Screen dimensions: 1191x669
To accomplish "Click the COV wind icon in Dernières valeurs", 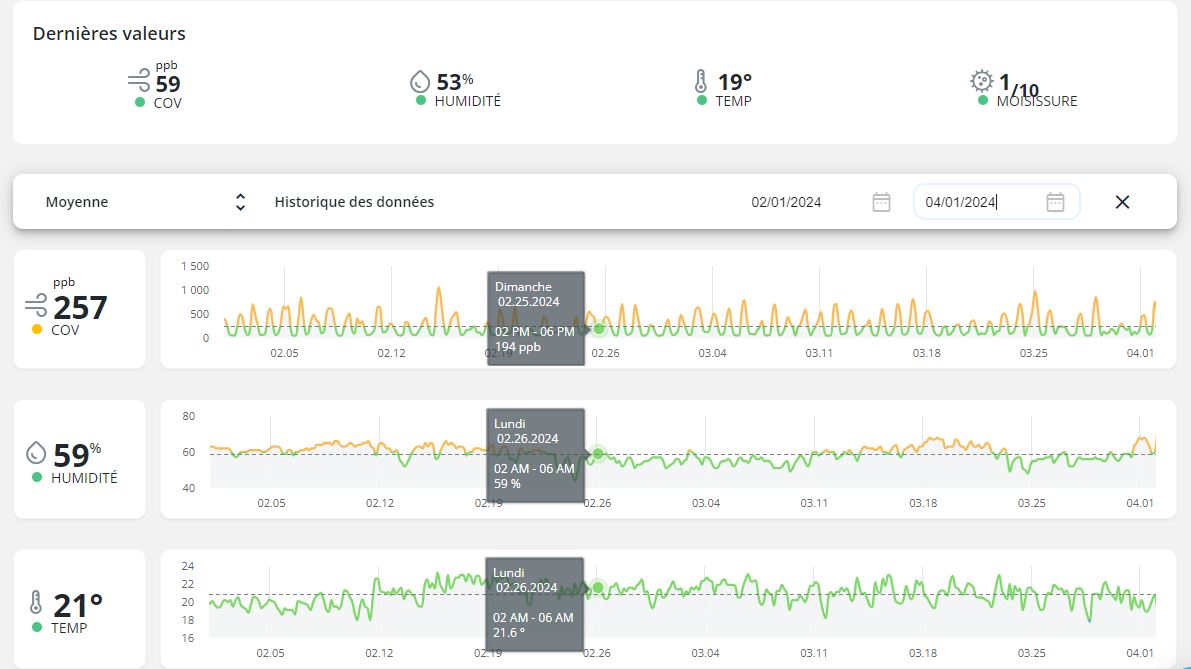I will 139,80.
